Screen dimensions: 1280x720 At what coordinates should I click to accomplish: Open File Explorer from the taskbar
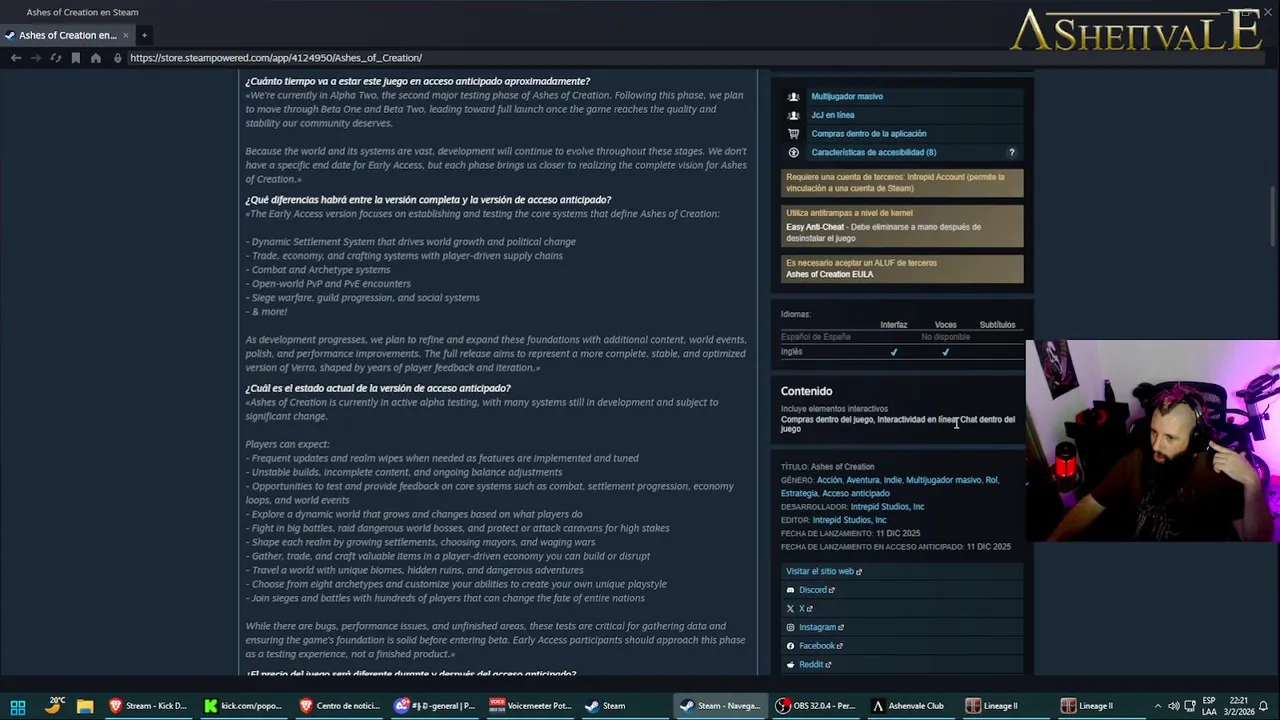[x=85, y=706]
